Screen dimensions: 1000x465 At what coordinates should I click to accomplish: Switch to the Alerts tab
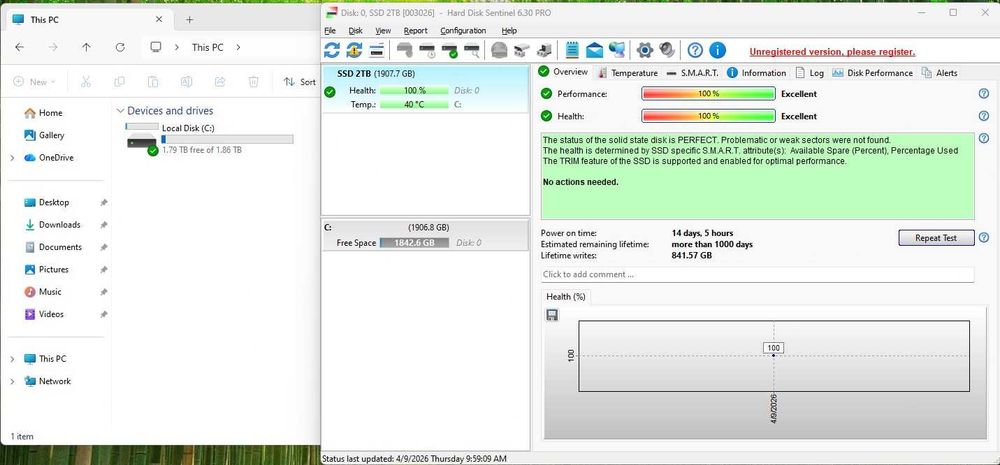[x=939, y=73]
